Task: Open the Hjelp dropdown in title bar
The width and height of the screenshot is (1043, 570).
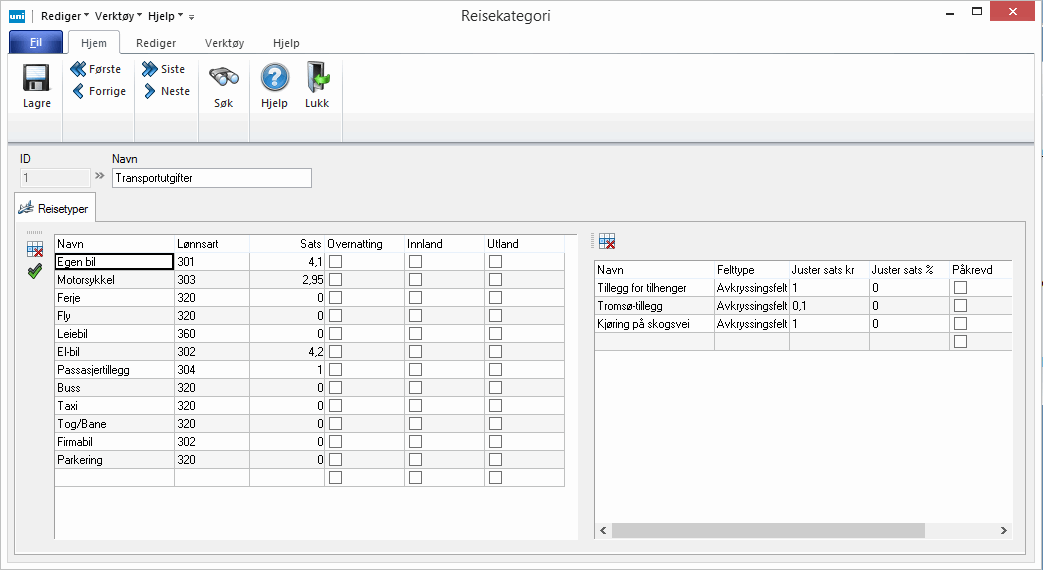Action: coord(165,16)
